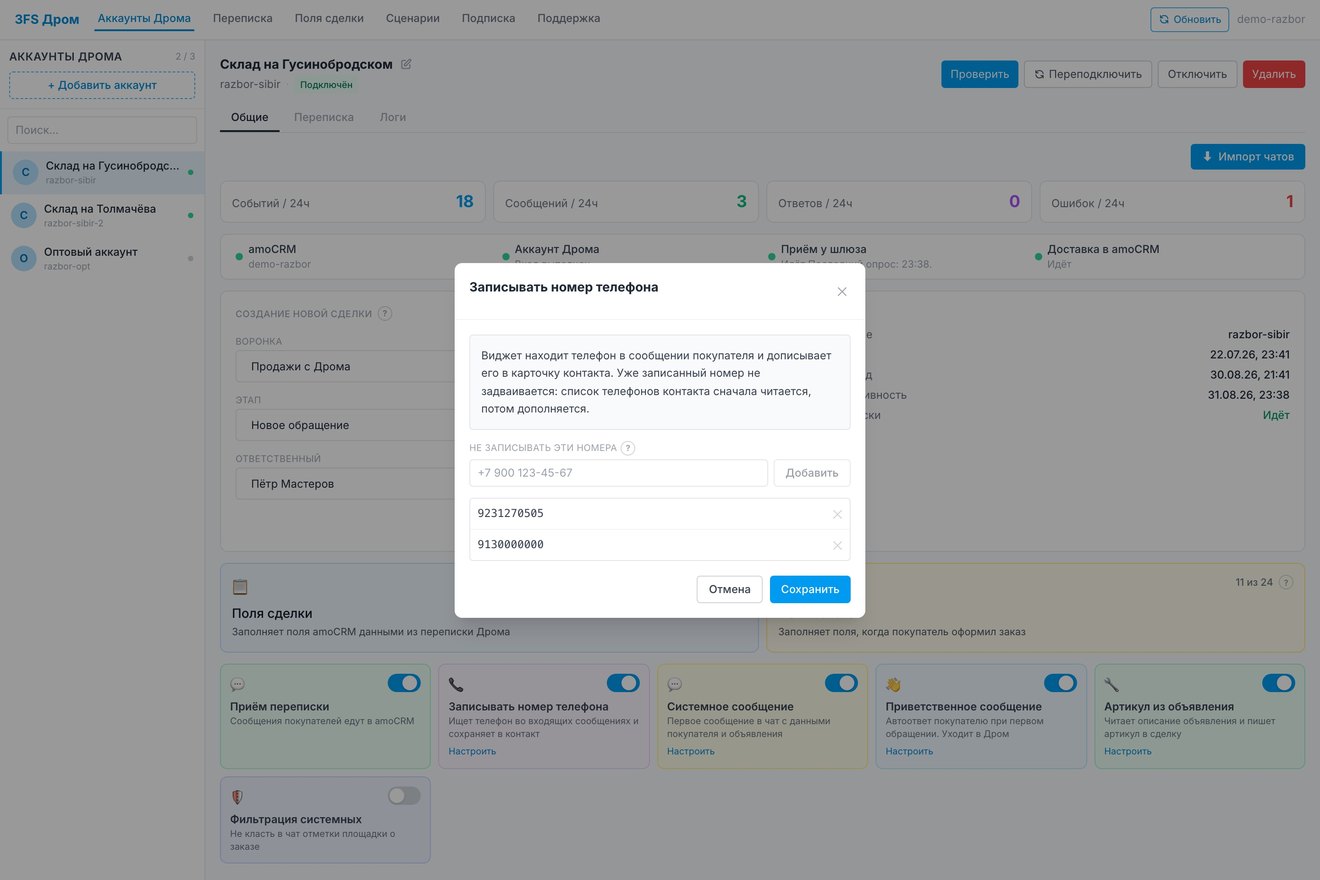Switch to the Общие tab
This screenshot has height=880, width=1320.
250,117
